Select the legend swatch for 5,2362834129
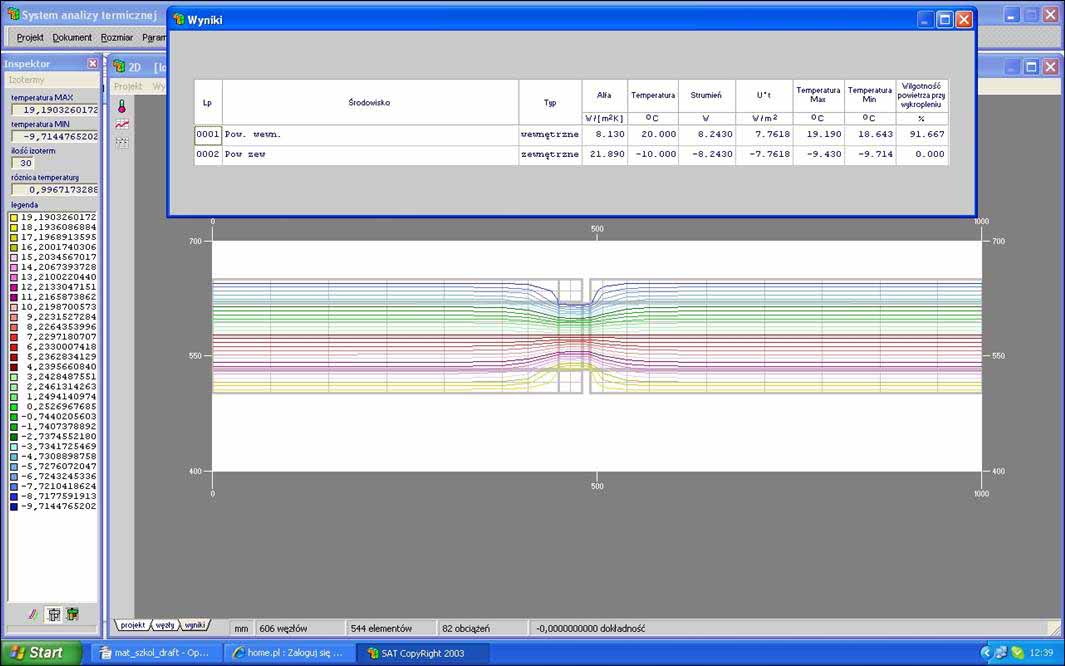This screenshot has height=666, width=1065. [x=14, y=357]
